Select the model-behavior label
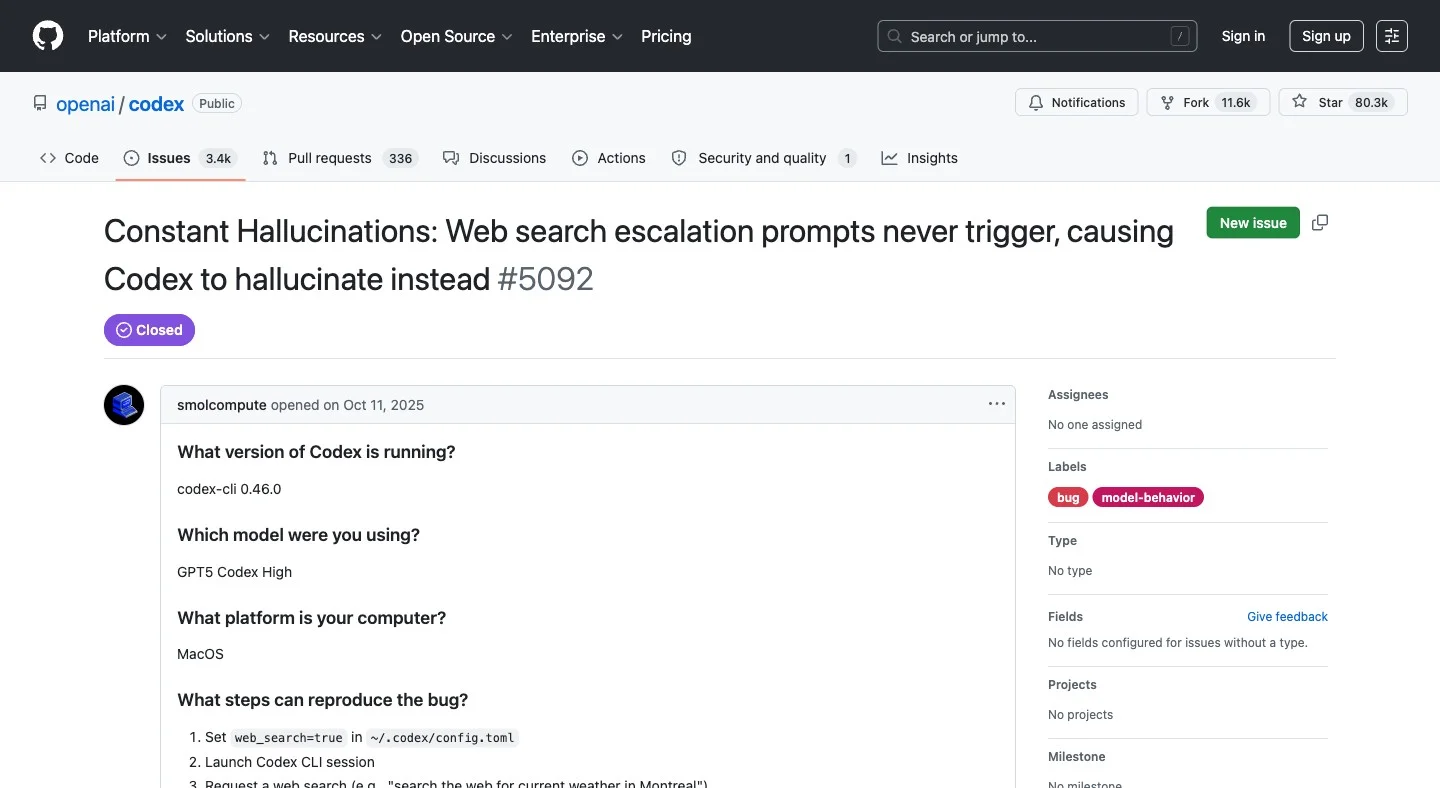The image size is (1440, 788). [x=1148, y=497]
